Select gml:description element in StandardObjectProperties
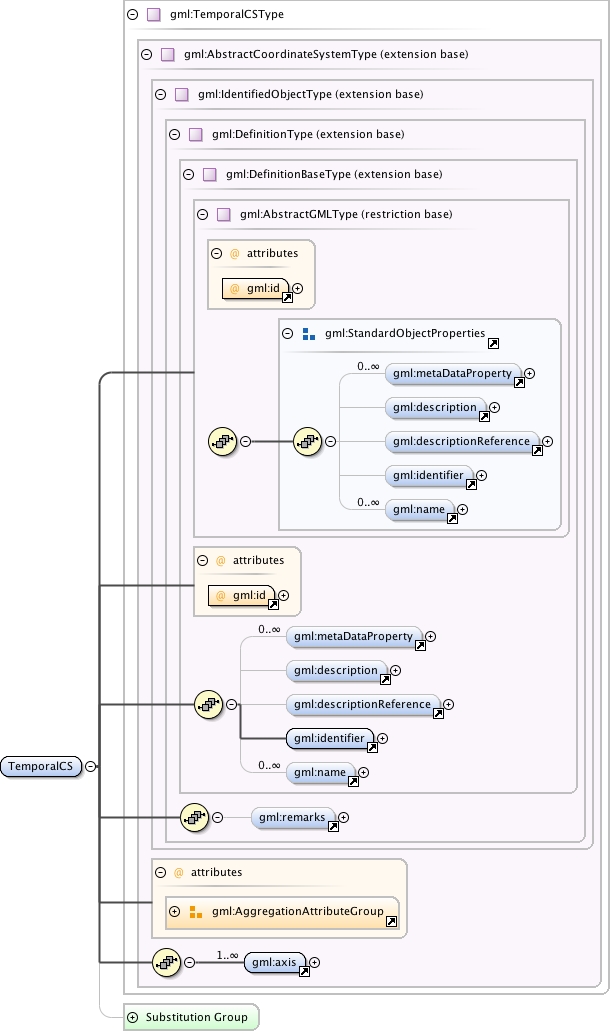The height and width of the screenshot is (1034, 611). coord(436,408)
